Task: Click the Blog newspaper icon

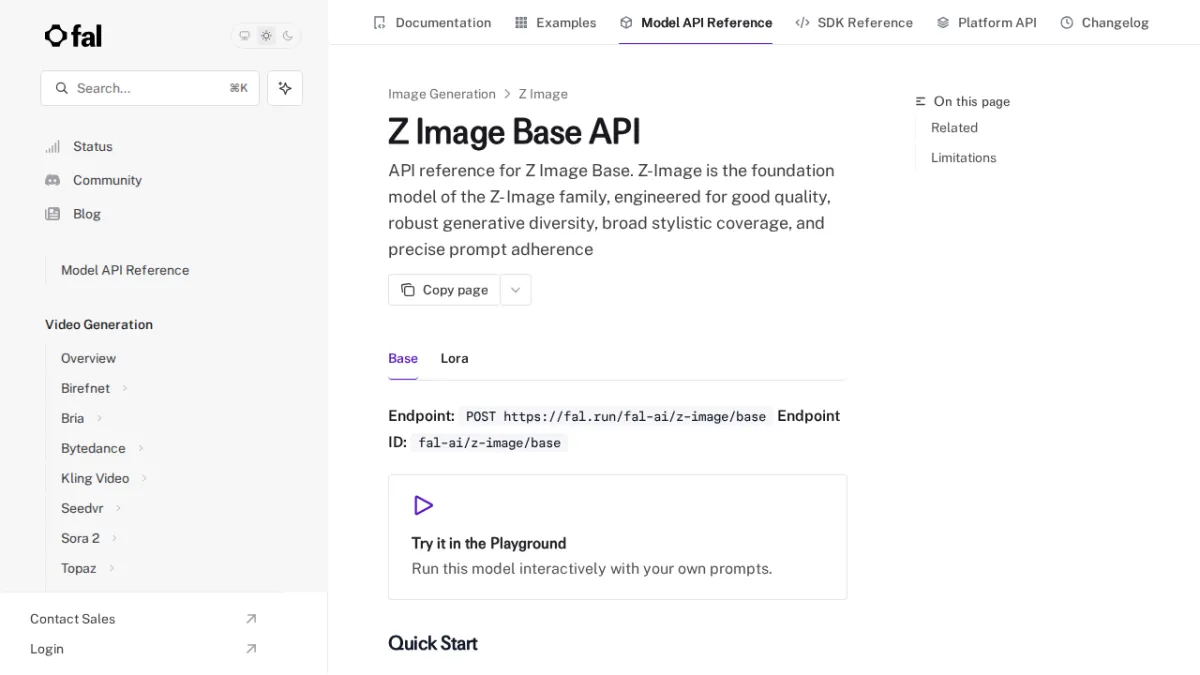Action: tap(53, 214)
